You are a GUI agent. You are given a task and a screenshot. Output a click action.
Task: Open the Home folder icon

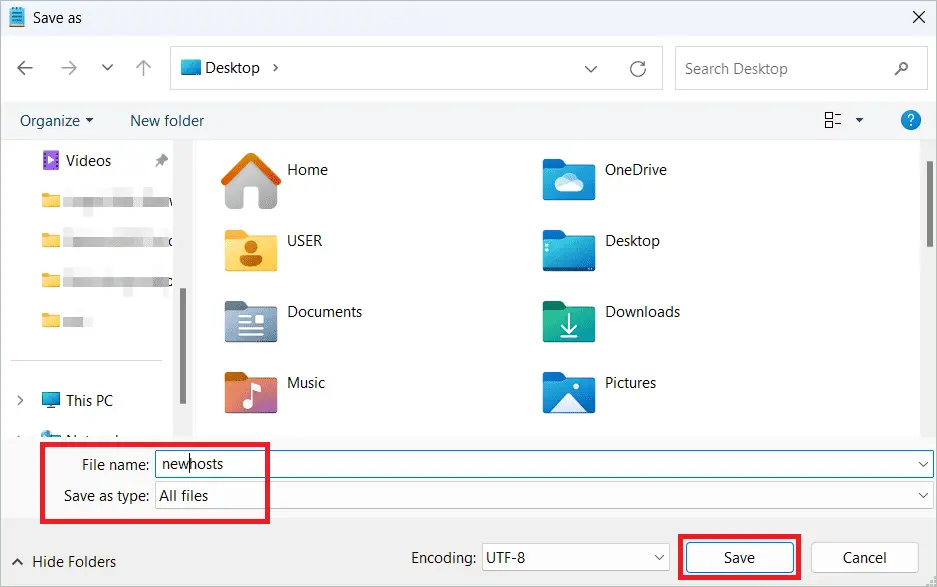[250, 181]
